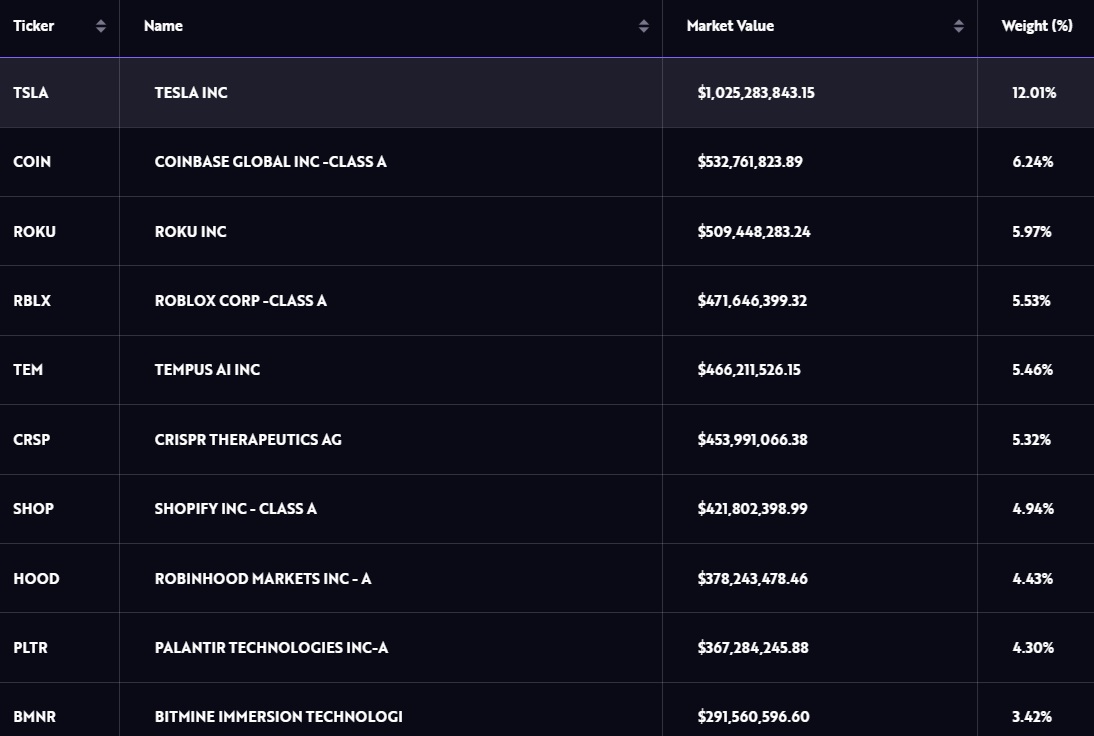
Task: Click Roblox Corp -Class A name
Action: tap(241, 301)
